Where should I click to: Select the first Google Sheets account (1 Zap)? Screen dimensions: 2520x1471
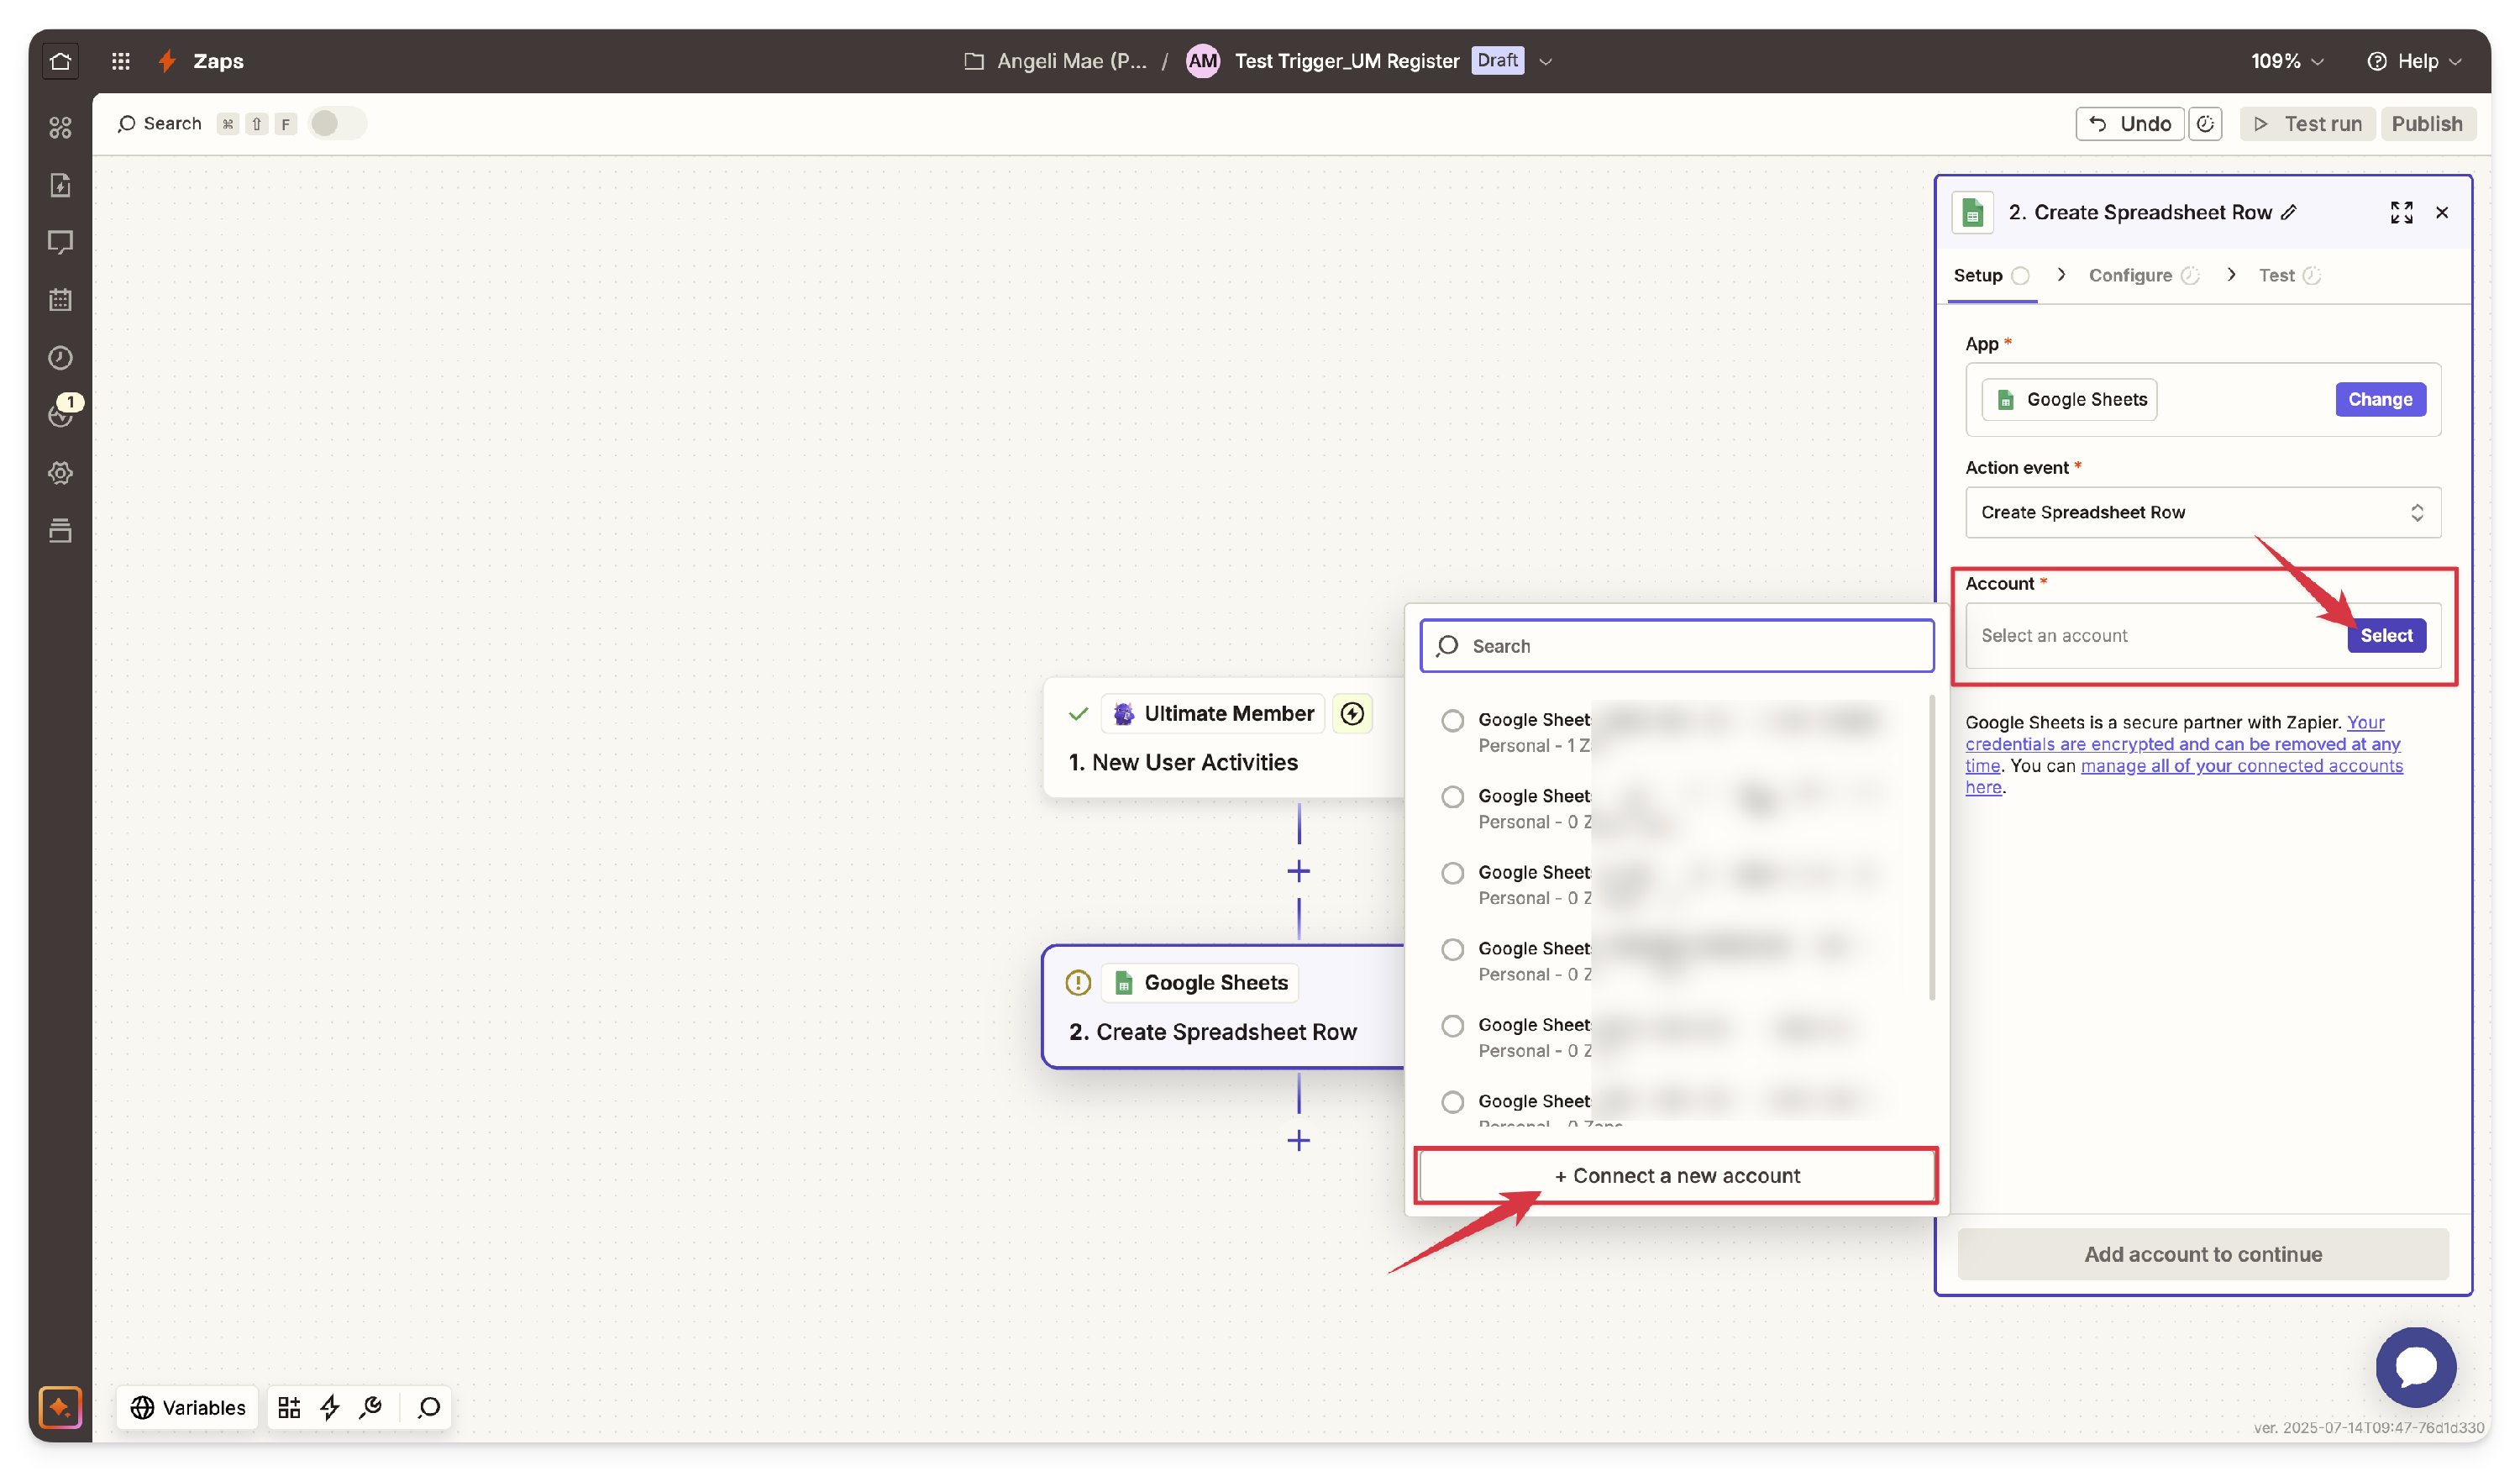point(1452,720)
